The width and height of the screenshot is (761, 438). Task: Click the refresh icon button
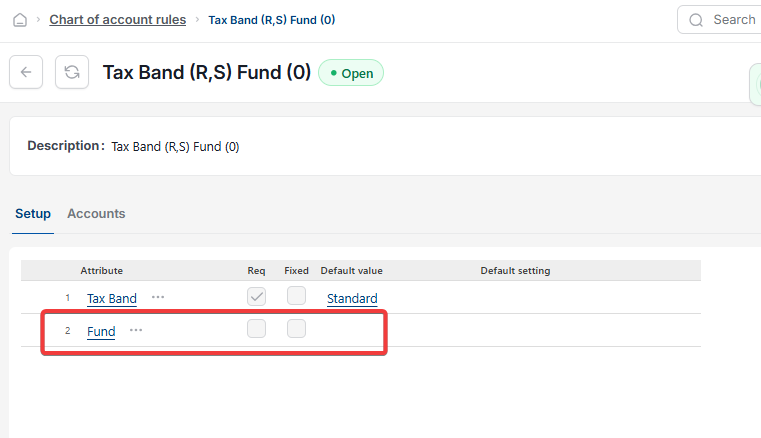click(72, 72)
